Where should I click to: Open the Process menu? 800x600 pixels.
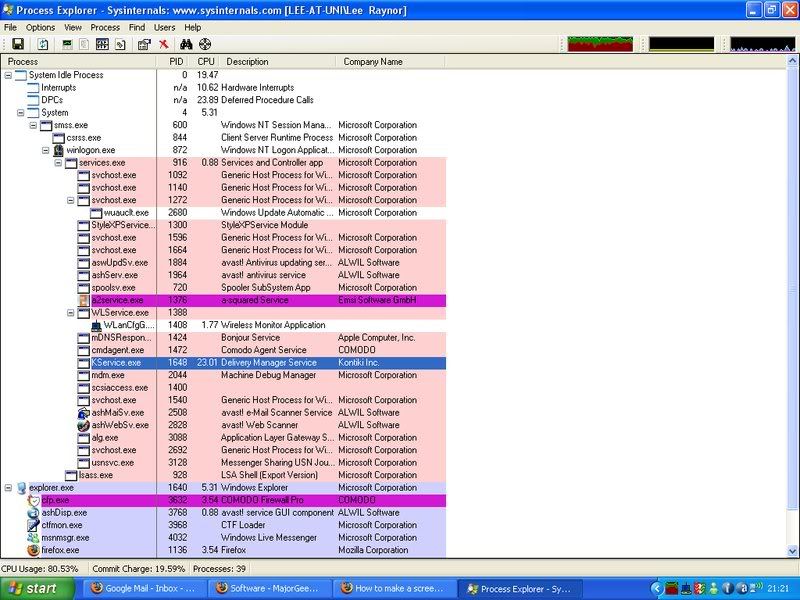105,27
